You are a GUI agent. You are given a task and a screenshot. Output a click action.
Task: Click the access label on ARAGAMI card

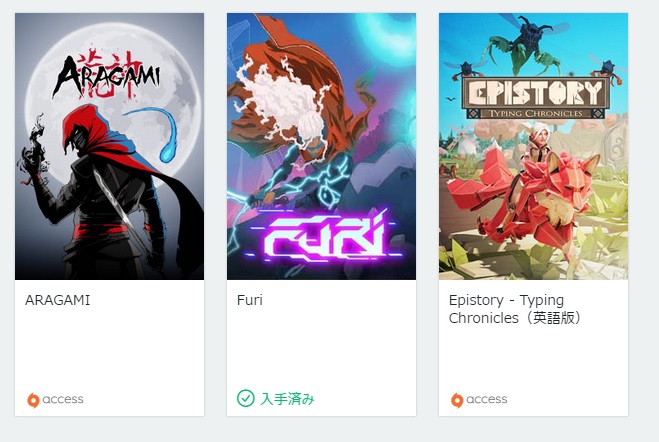pos(63,399)
